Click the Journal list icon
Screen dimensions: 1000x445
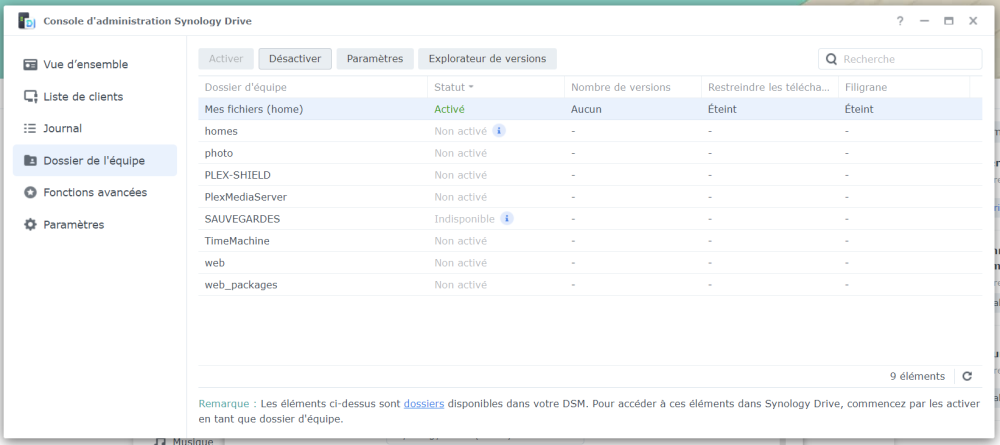(30, 128)
